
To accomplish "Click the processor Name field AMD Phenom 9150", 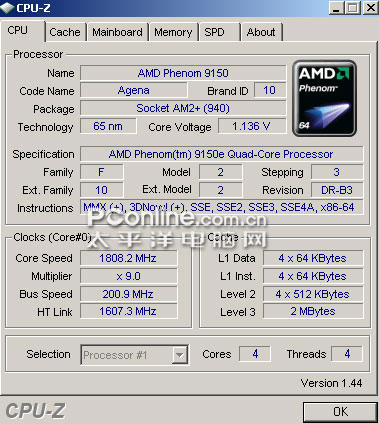I will click(x=183, y=73).
